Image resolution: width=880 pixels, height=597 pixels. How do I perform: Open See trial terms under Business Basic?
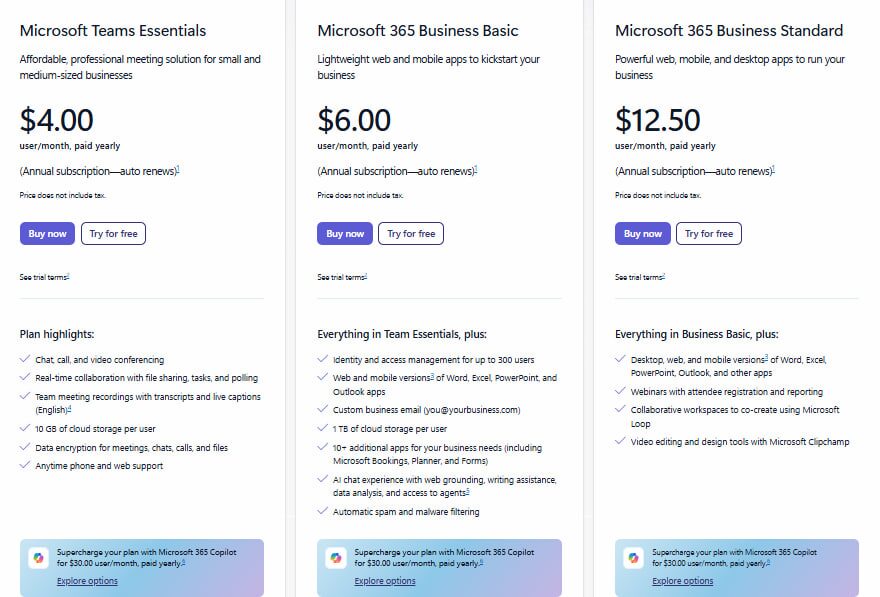[x=342, y=277]
